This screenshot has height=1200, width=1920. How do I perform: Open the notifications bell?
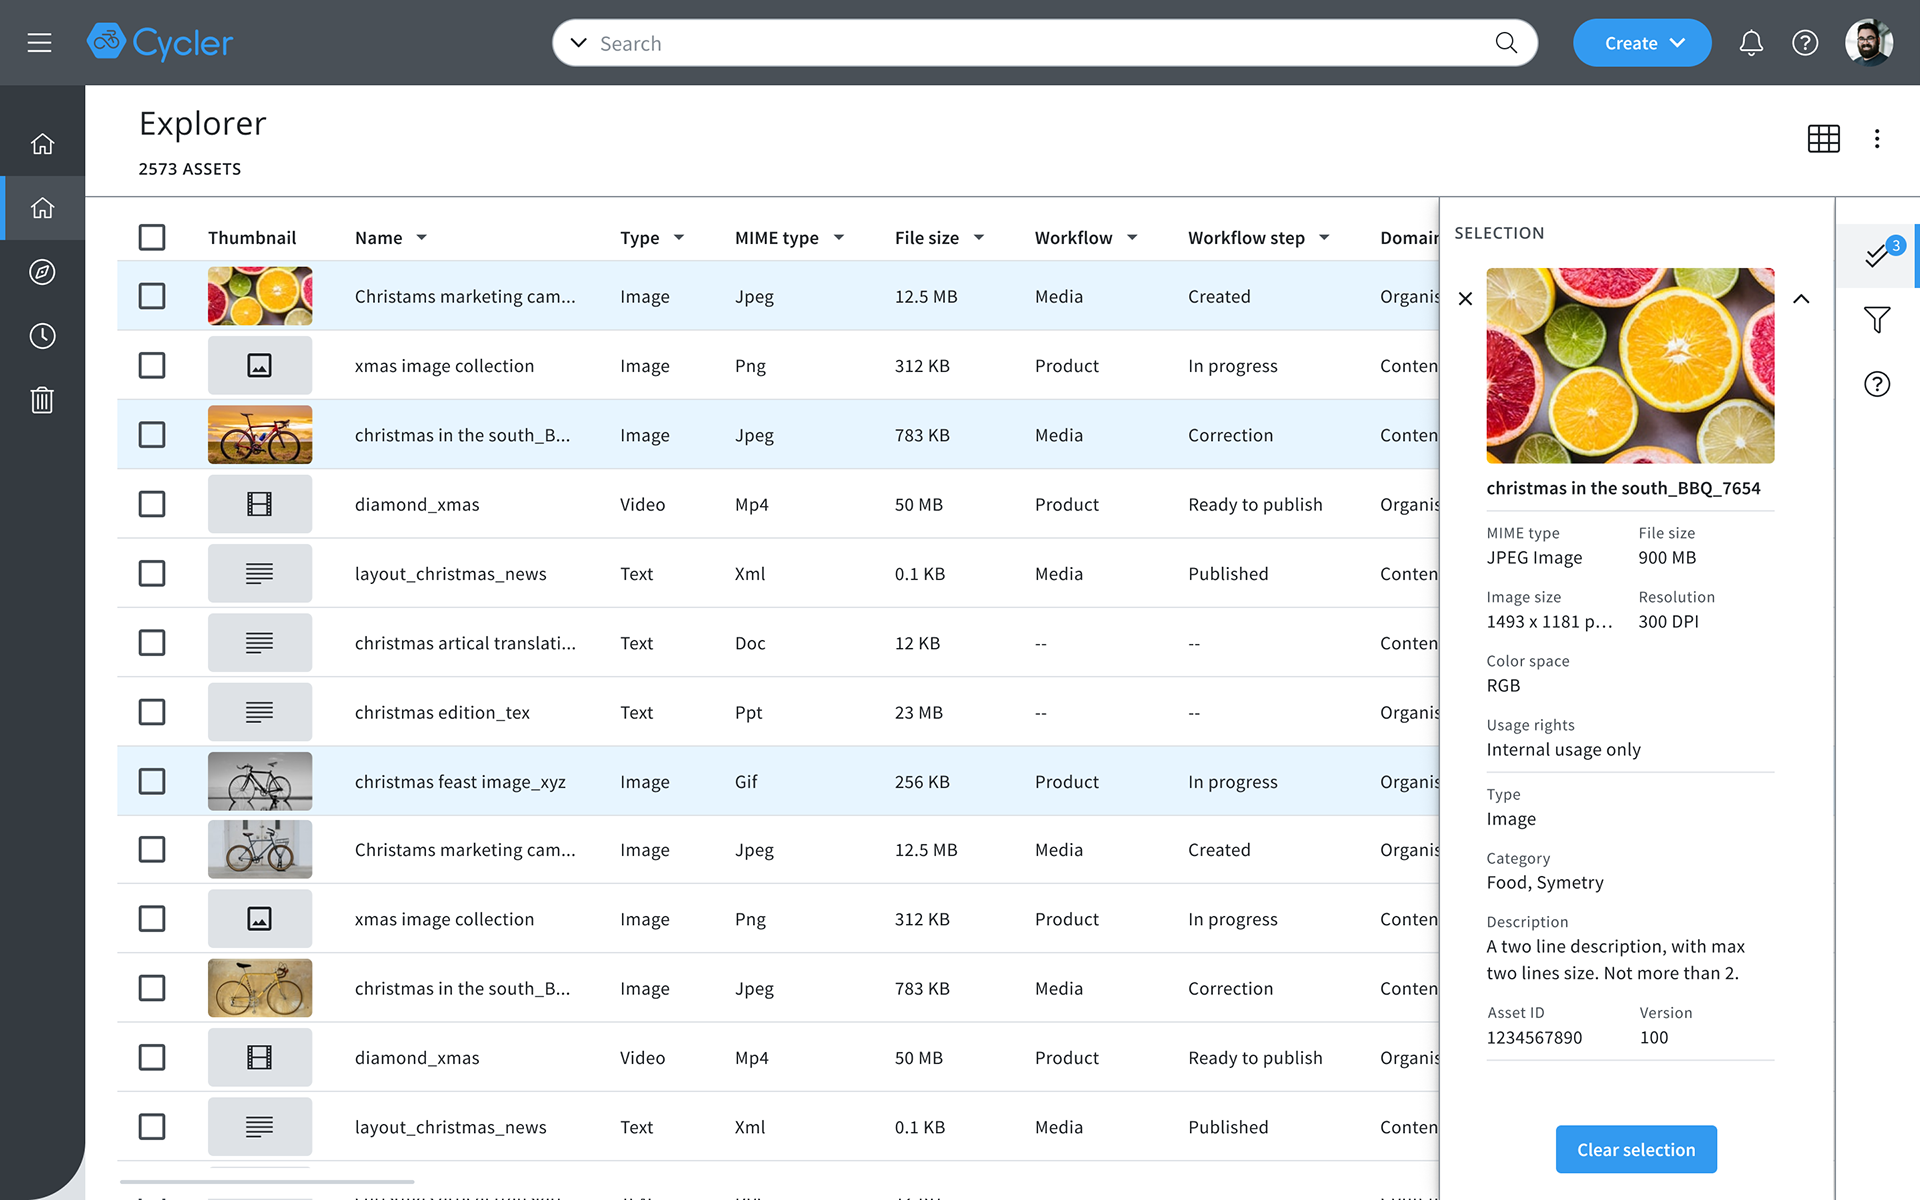pyautogui.click(x=1751, y=42)
